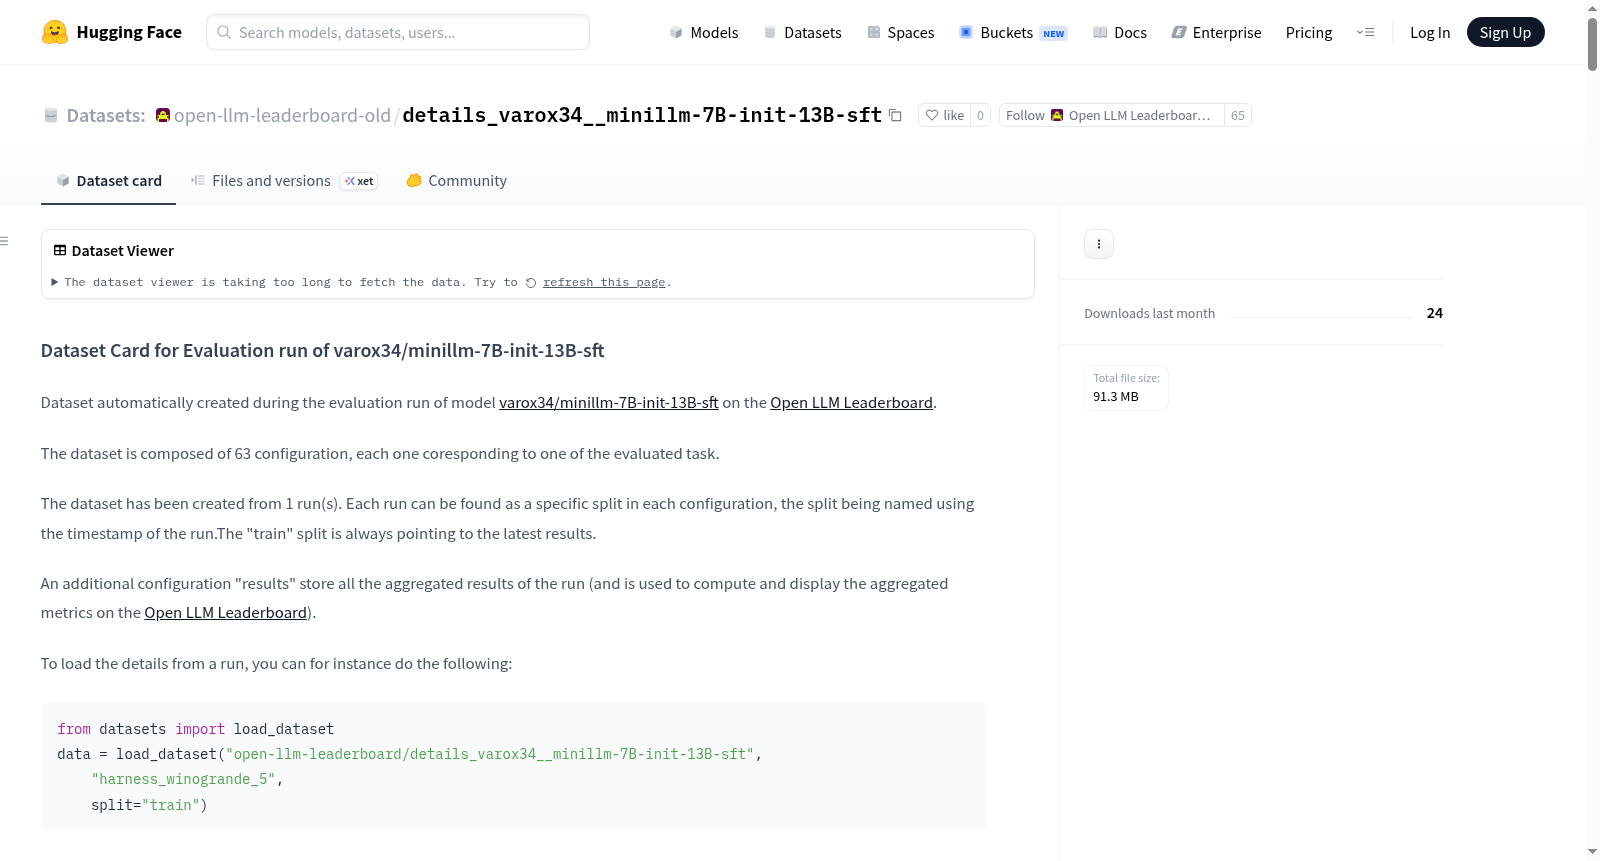1600x861 pixels.
Task: Expand the extra navigation menu
Action: (x=1365, y=33)
